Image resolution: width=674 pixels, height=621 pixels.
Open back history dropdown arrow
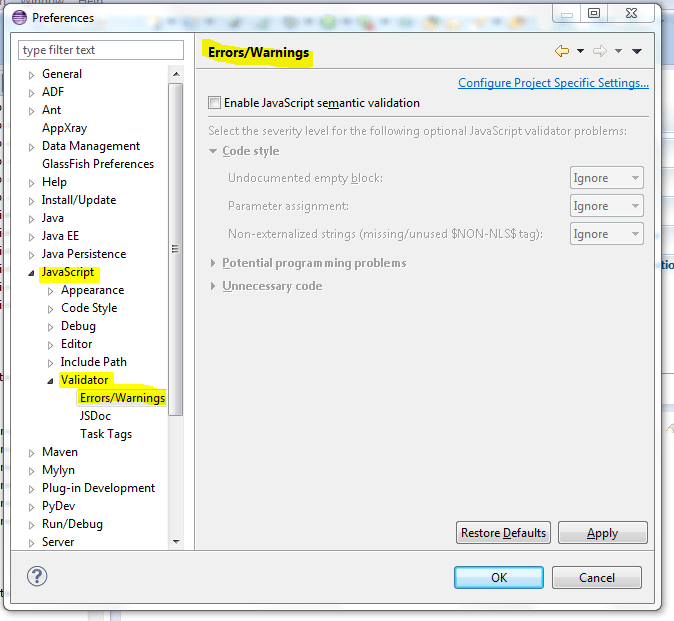(x=580, y=51)
